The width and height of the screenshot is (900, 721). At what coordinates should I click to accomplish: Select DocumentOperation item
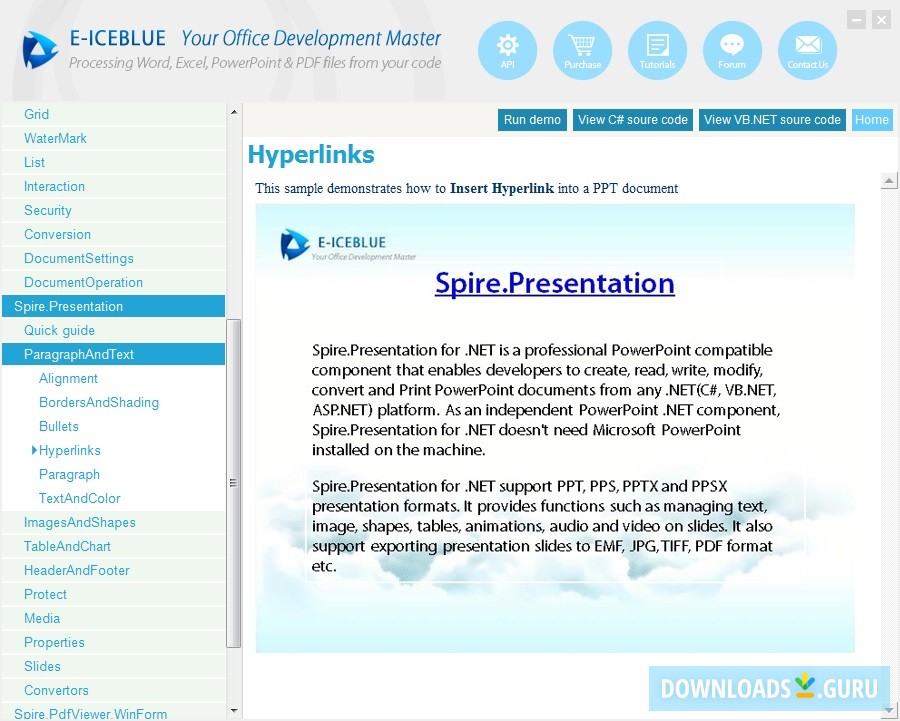114,283
